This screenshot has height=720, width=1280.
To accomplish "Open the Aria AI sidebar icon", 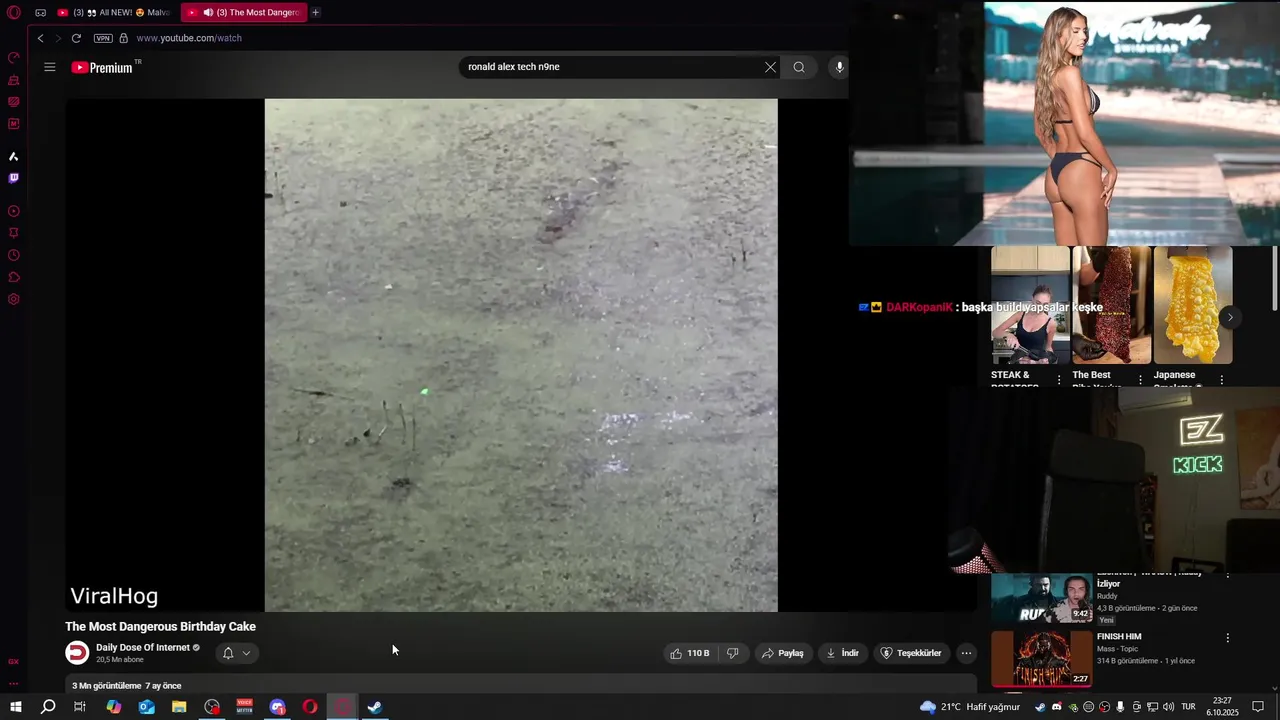I will pyautogui.click(x=14, y=157).
